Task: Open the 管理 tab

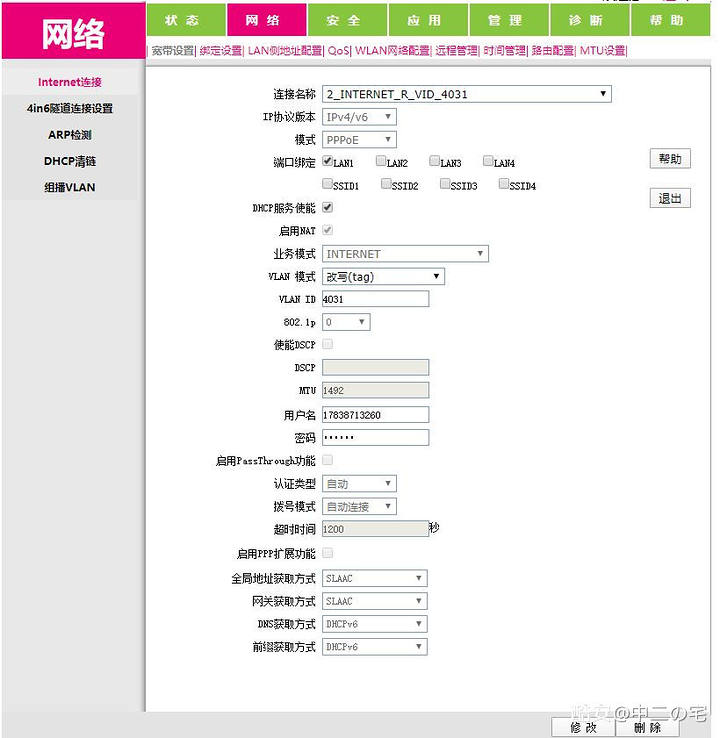Action: pyautogui.click(x=505, y=20)
